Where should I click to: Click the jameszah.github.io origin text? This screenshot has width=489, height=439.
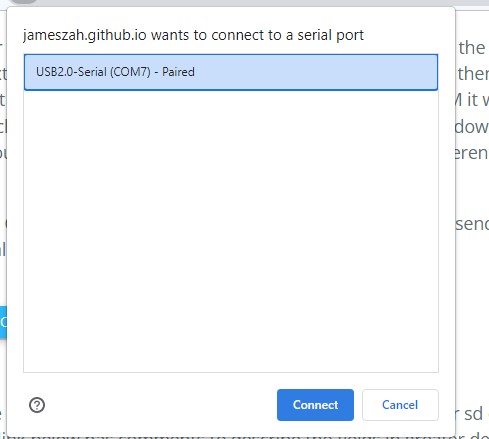(85, 35)
